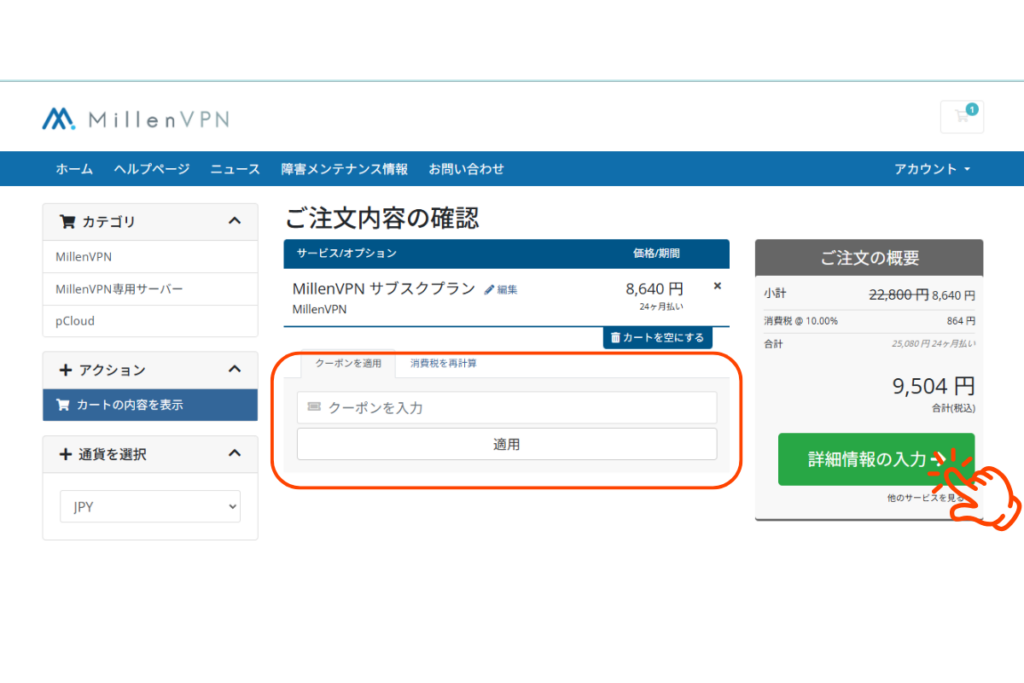Collapse the アクション panel chevron
The image size is (1024, 683).
click(235, 370)
